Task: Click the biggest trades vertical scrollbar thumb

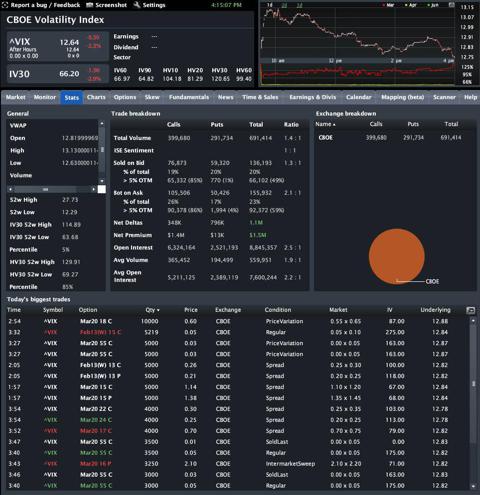Action: coord(473,384)
